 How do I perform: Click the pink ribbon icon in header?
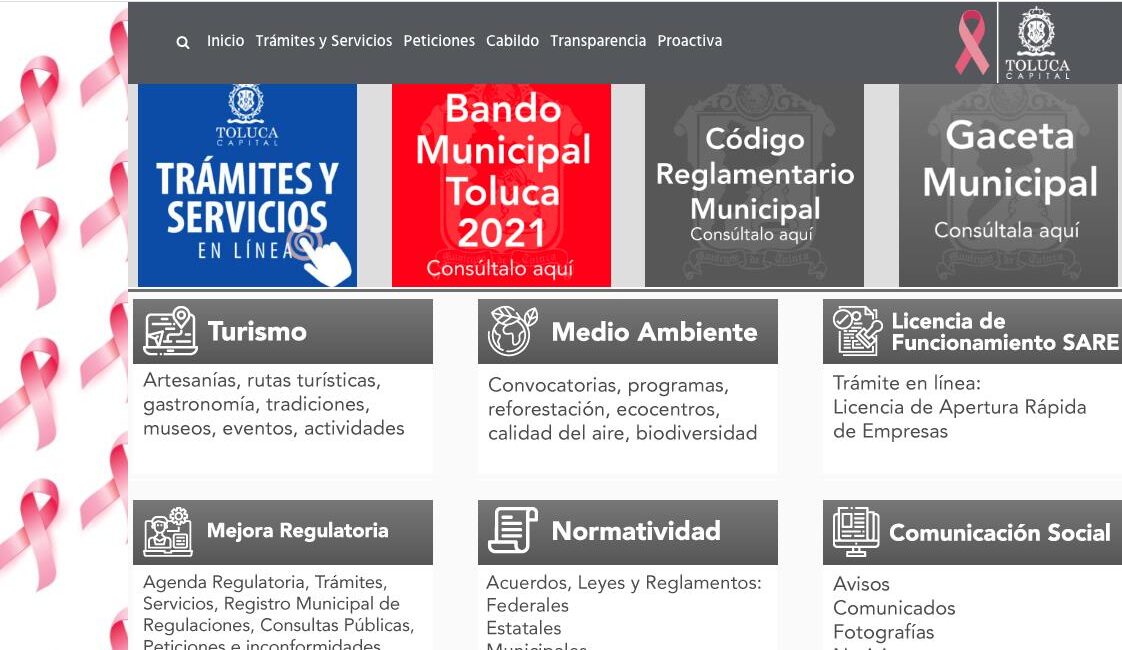[972, 42]
